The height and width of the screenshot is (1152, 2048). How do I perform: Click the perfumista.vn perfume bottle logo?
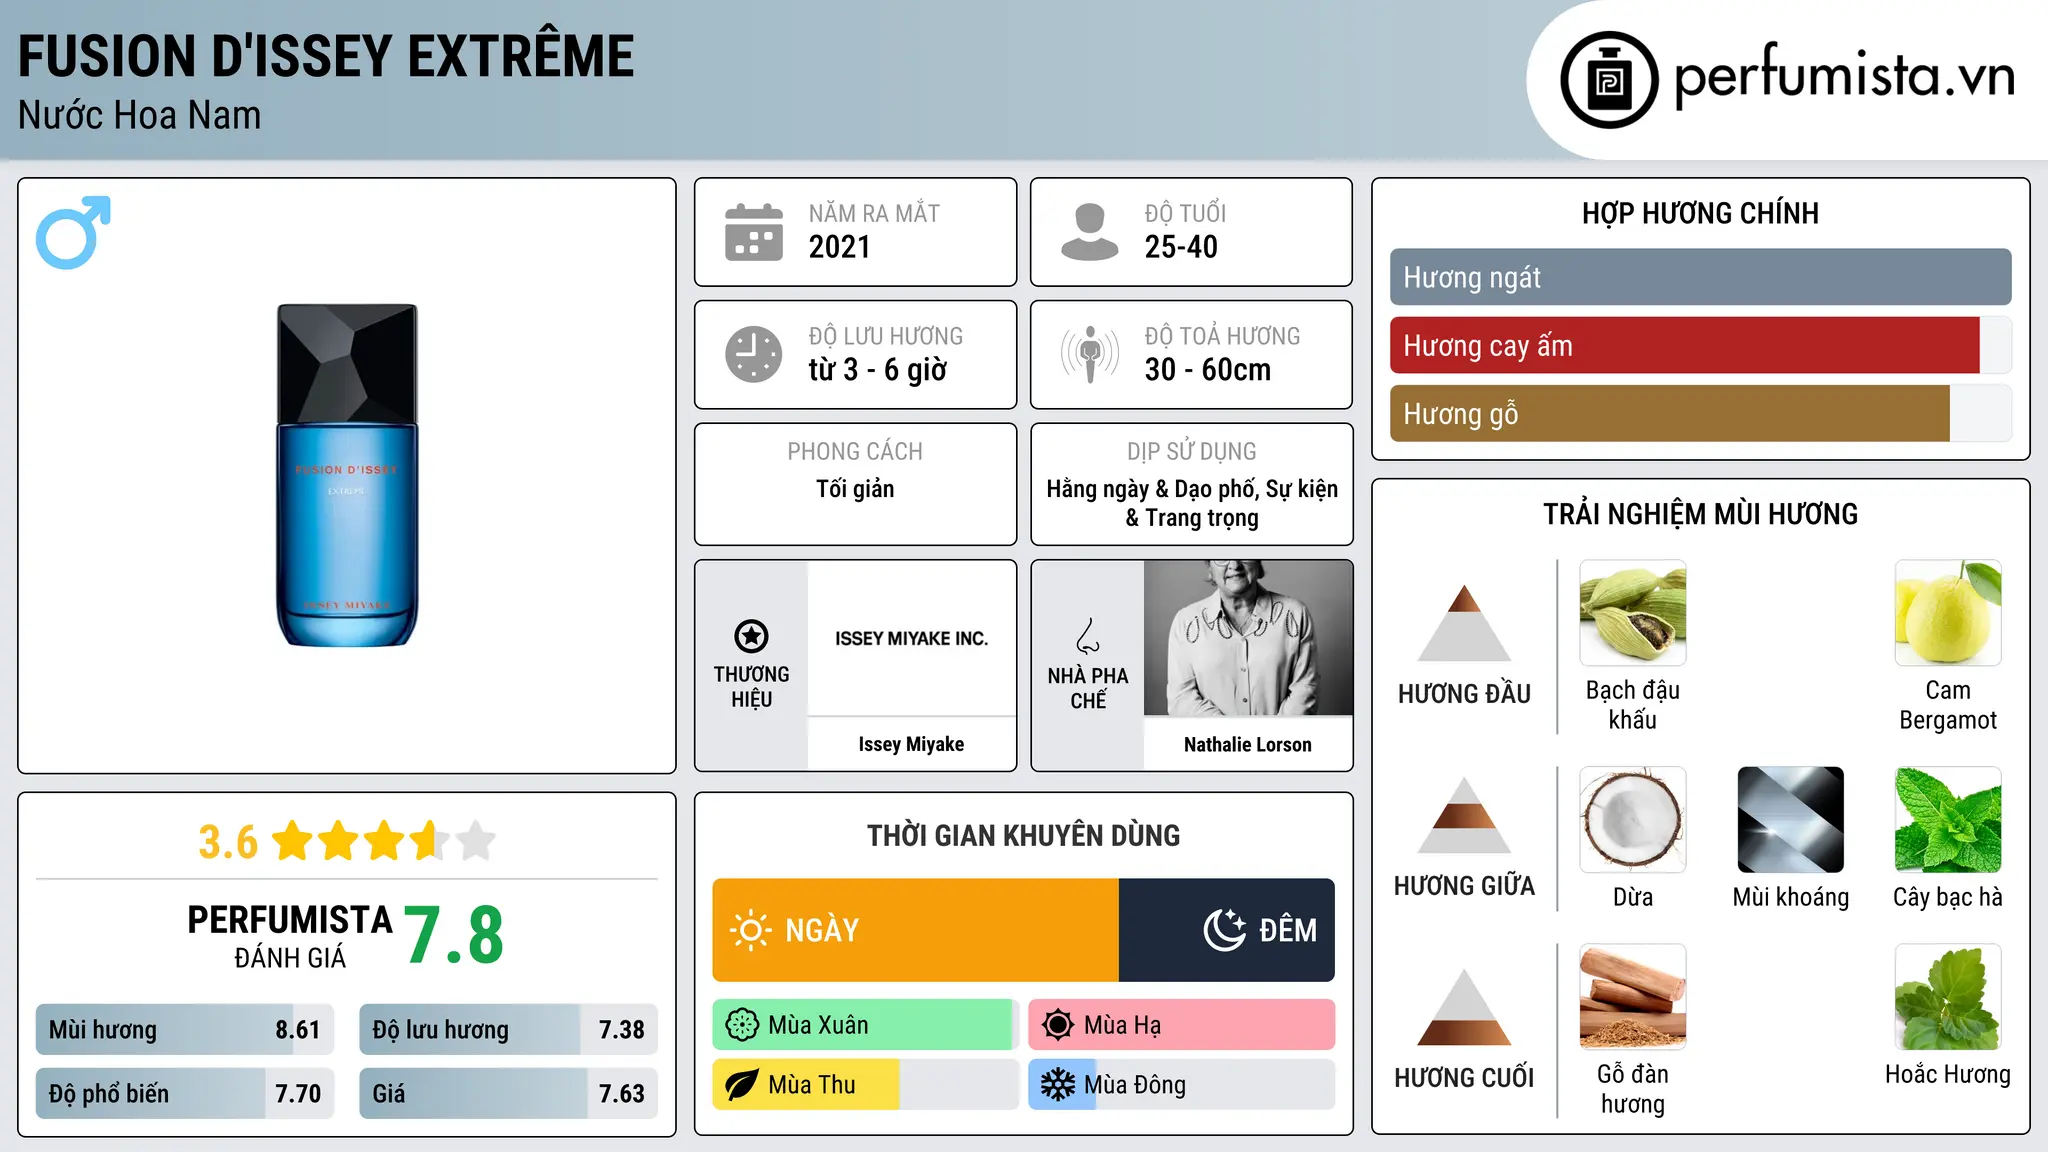point(1609,80)
